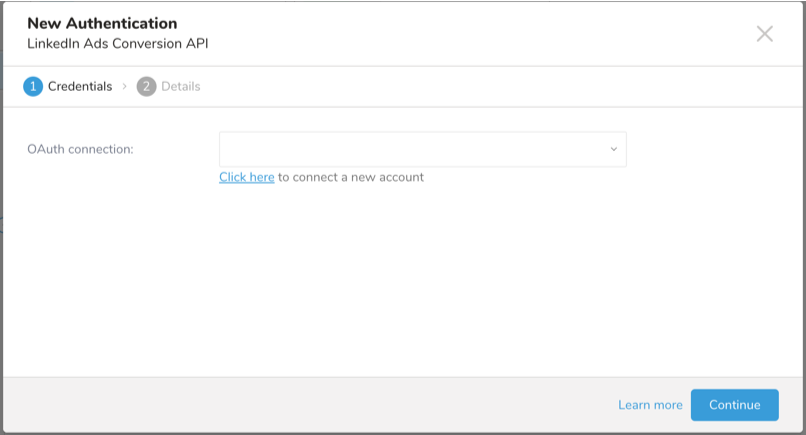
Task: Click the OAuth dropdown arrow
Action: click(614, 150)
